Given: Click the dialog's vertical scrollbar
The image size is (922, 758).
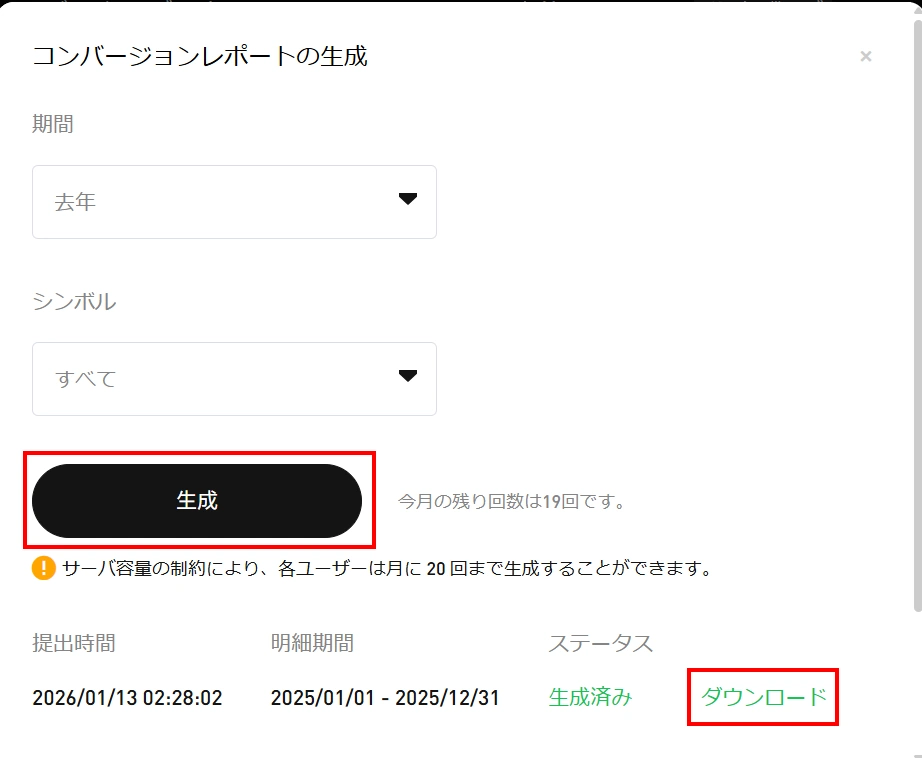Looking at the screenshot, I should (x=917, y=315).
